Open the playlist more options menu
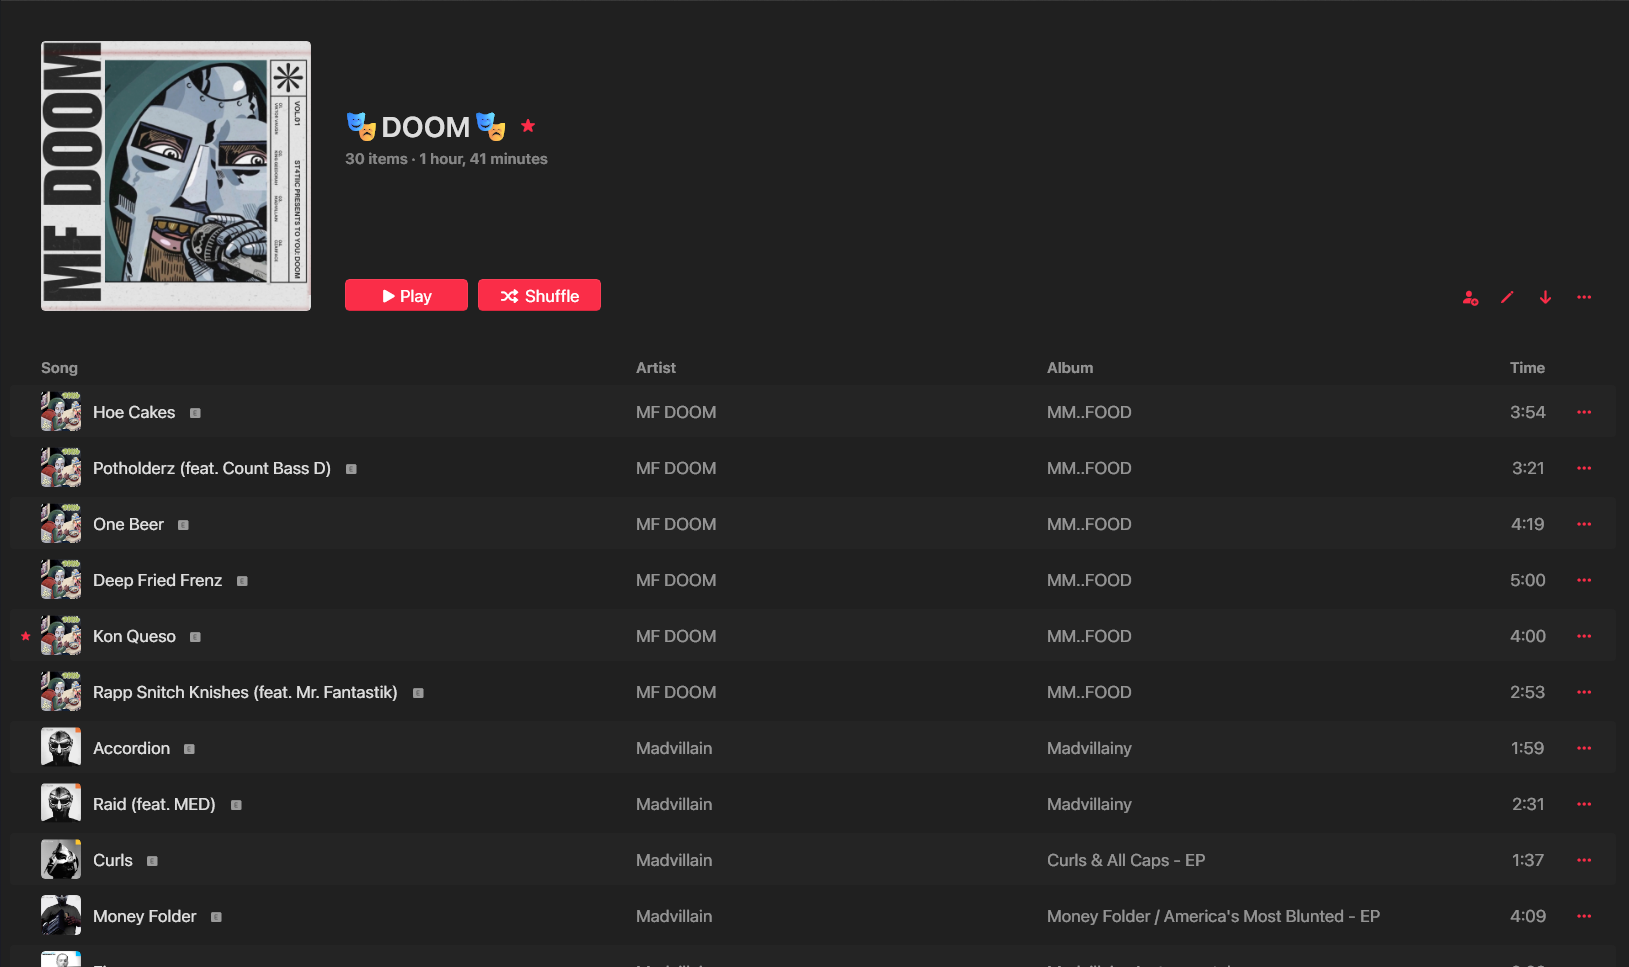Viewport: 1629px width, 967px height. [x=1584, y=297]
